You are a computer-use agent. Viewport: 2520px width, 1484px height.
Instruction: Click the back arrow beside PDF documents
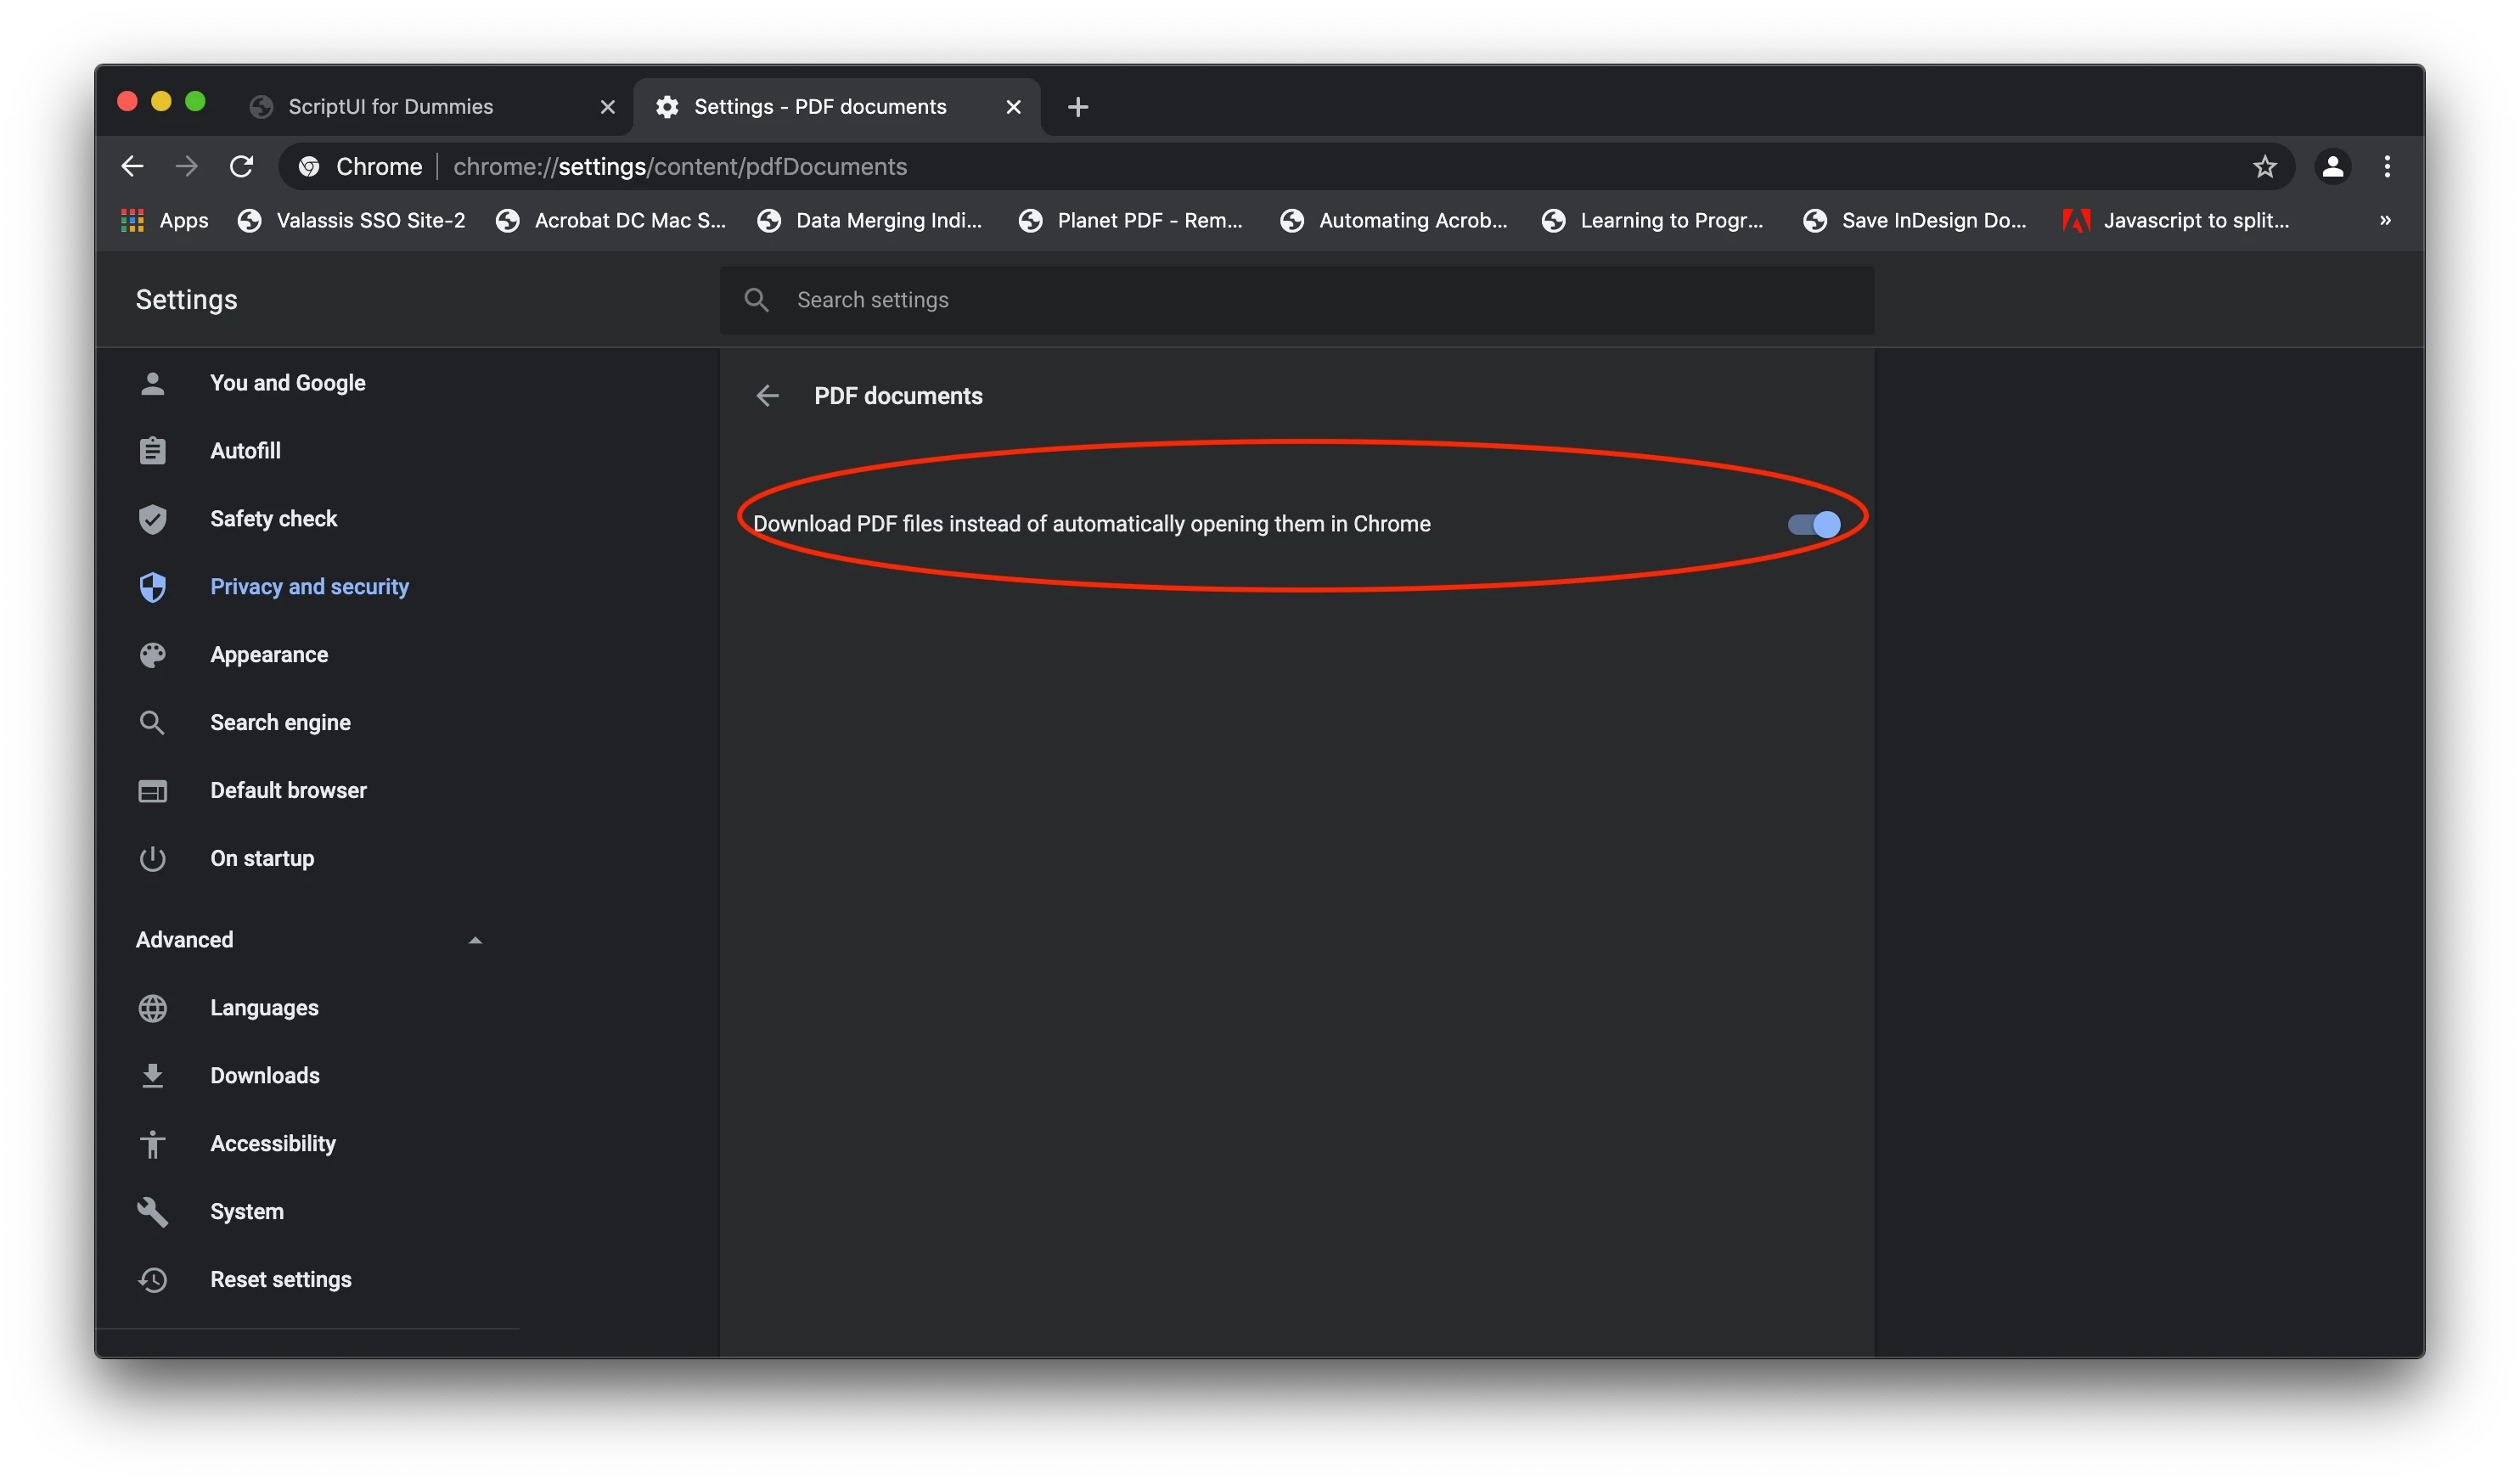click(x=767, y=396)
